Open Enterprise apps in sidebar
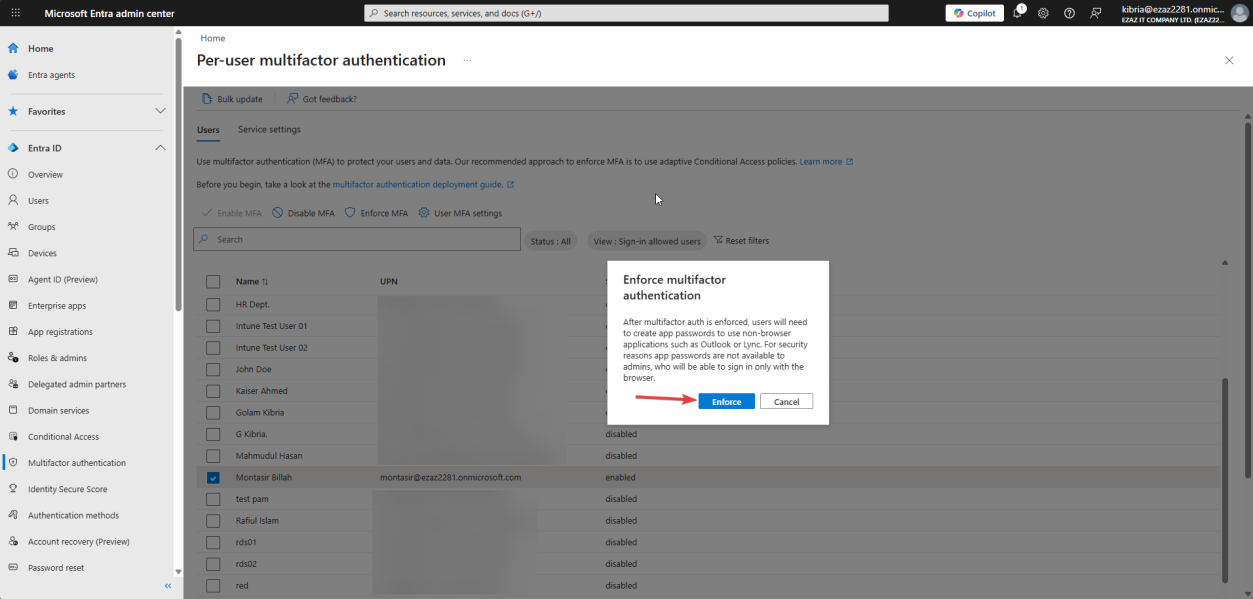 [x=57, y=306]
